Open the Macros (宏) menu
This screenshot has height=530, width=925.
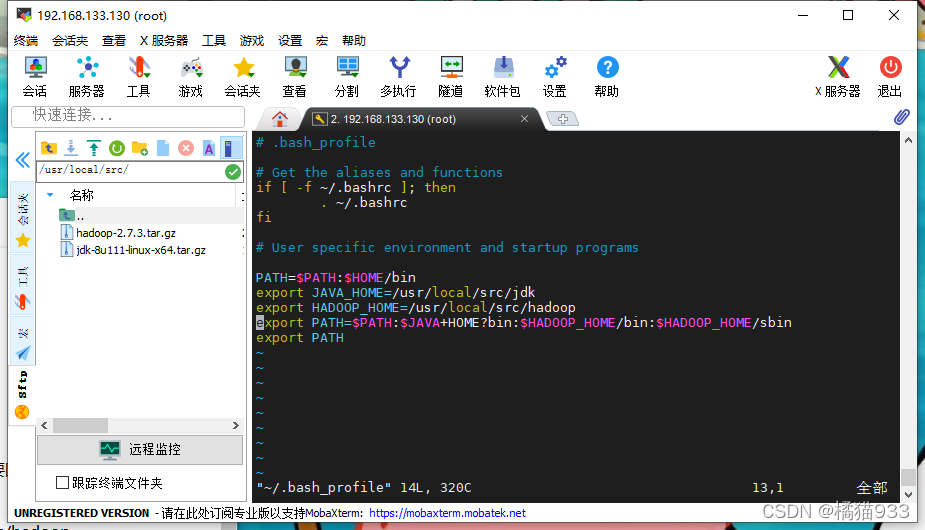pos(322,41)
